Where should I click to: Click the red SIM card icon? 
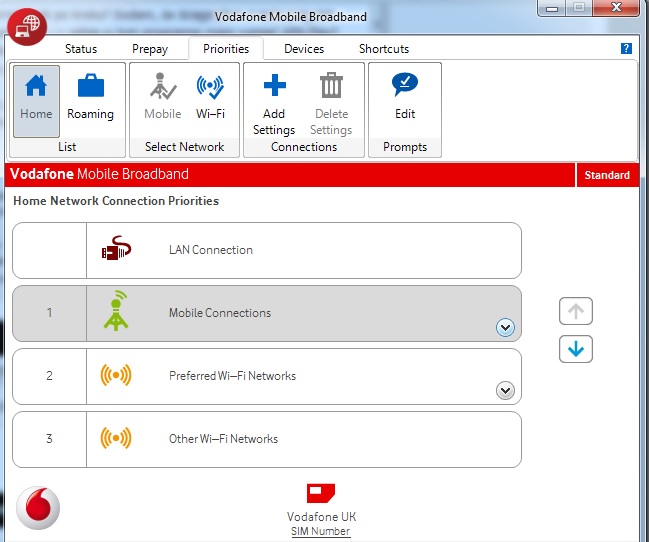[x=321, y=493]
